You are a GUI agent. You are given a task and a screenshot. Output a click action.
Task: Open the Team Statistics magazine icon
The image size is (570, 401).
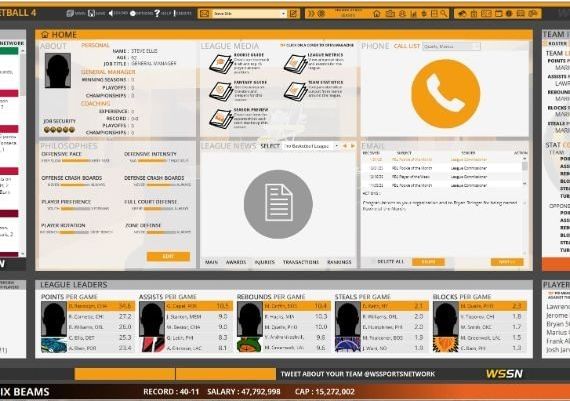295,91
